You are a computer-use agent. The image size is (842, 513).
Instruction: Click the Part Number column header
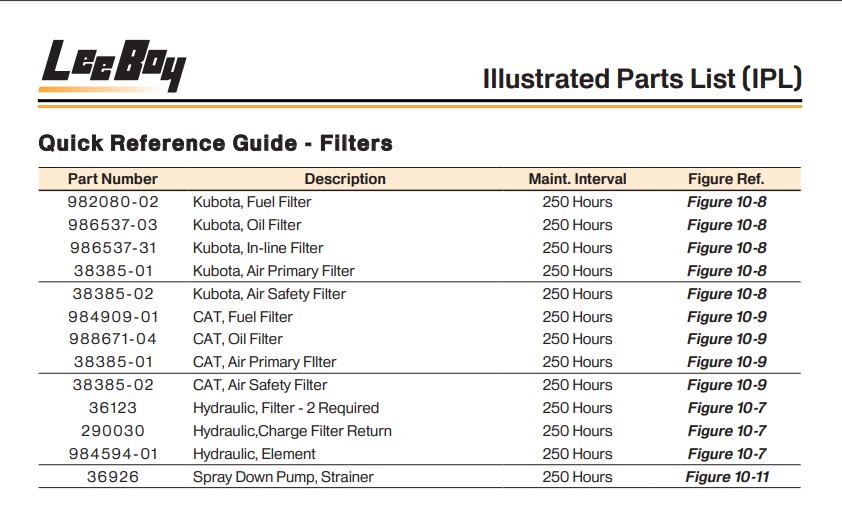[x=113, y=179]
